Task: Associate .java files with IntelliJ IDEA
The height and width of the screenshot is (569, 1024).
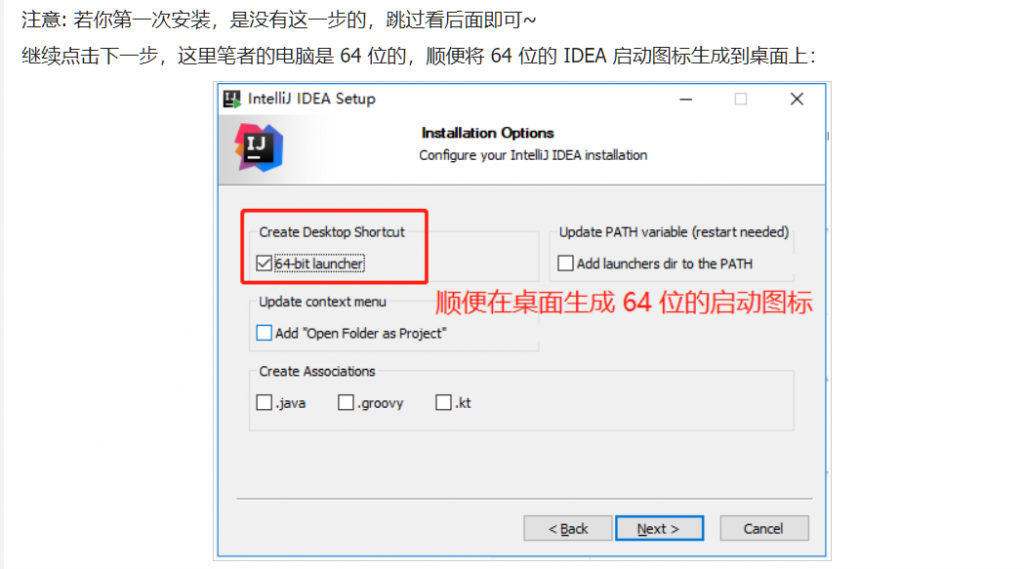Action: coord(264,402)
